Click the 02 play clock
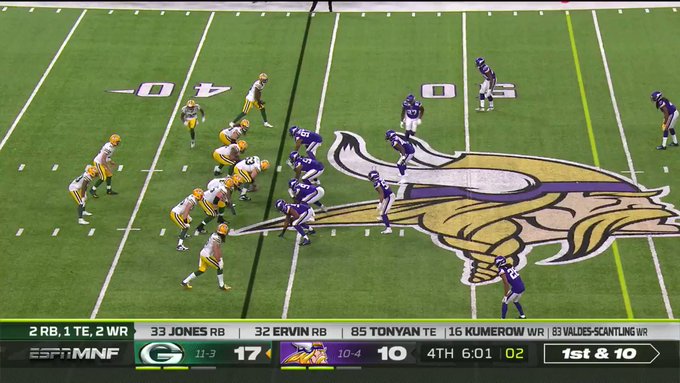680x383 pixels. (514, 354)
